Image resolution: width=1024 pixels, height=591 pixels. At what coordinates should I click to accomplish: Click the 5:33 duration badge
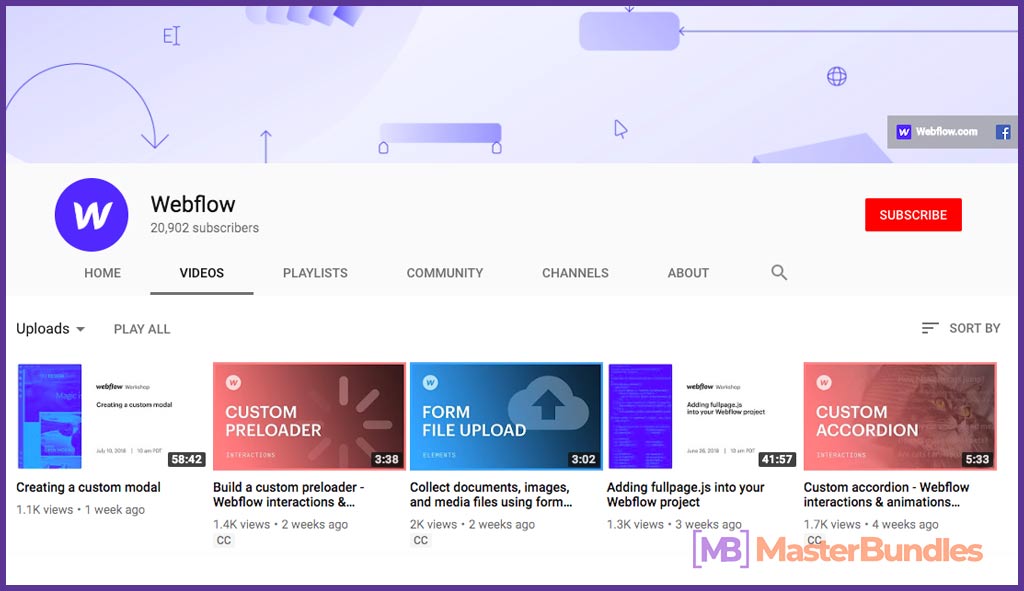click(977, 459)
